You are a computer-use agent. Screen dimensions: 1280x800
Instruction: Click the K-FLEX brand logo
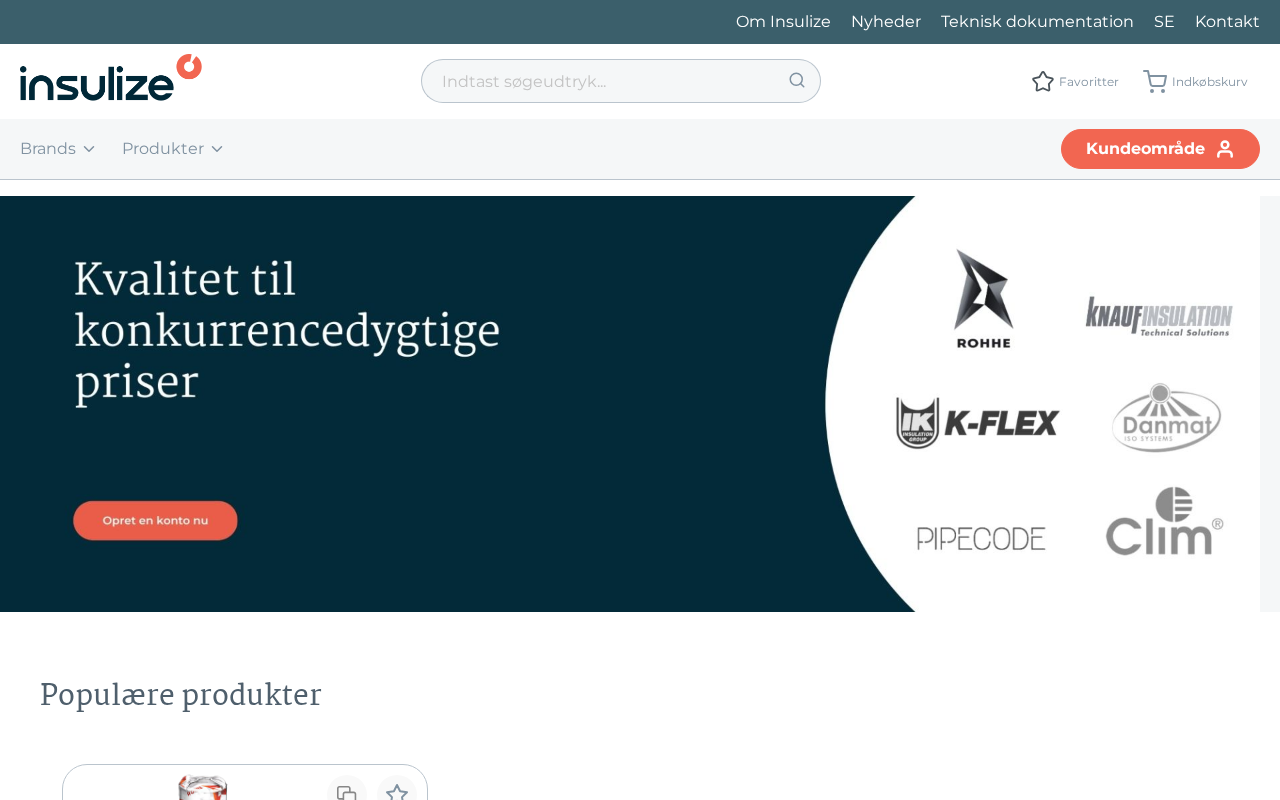click(x=977, y=423)
